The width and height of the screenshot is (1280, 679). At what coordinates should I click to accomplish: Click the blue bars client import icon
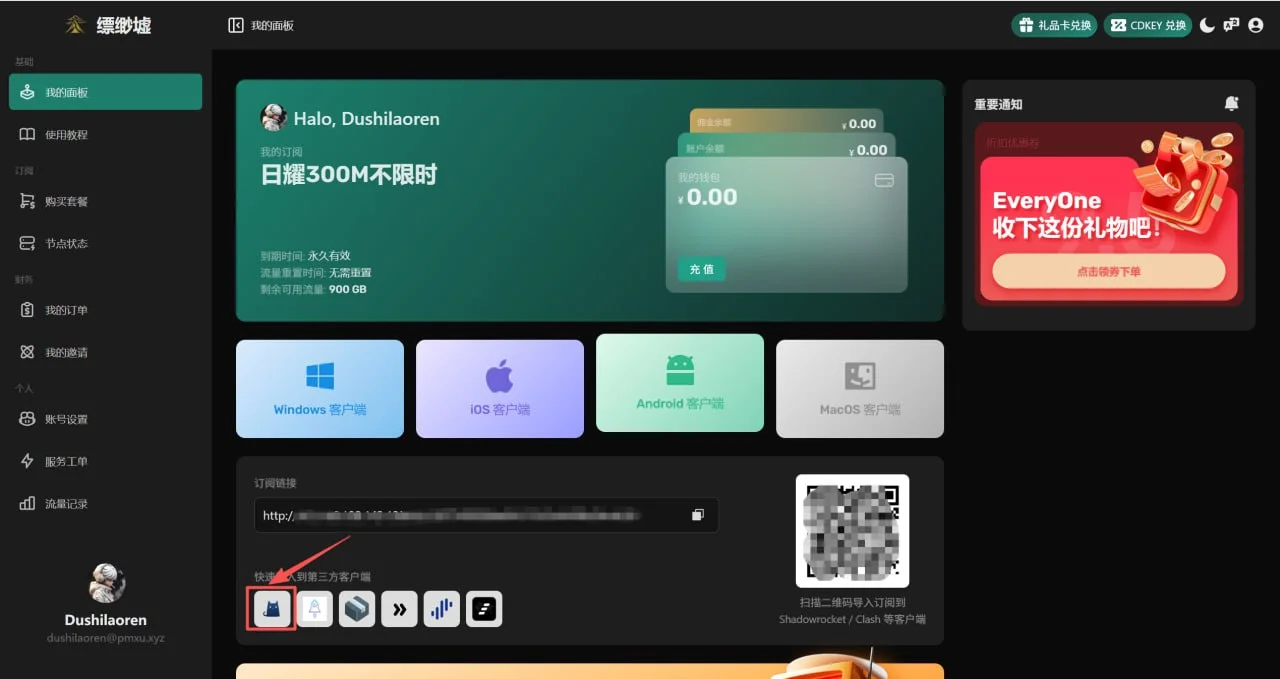441,608
